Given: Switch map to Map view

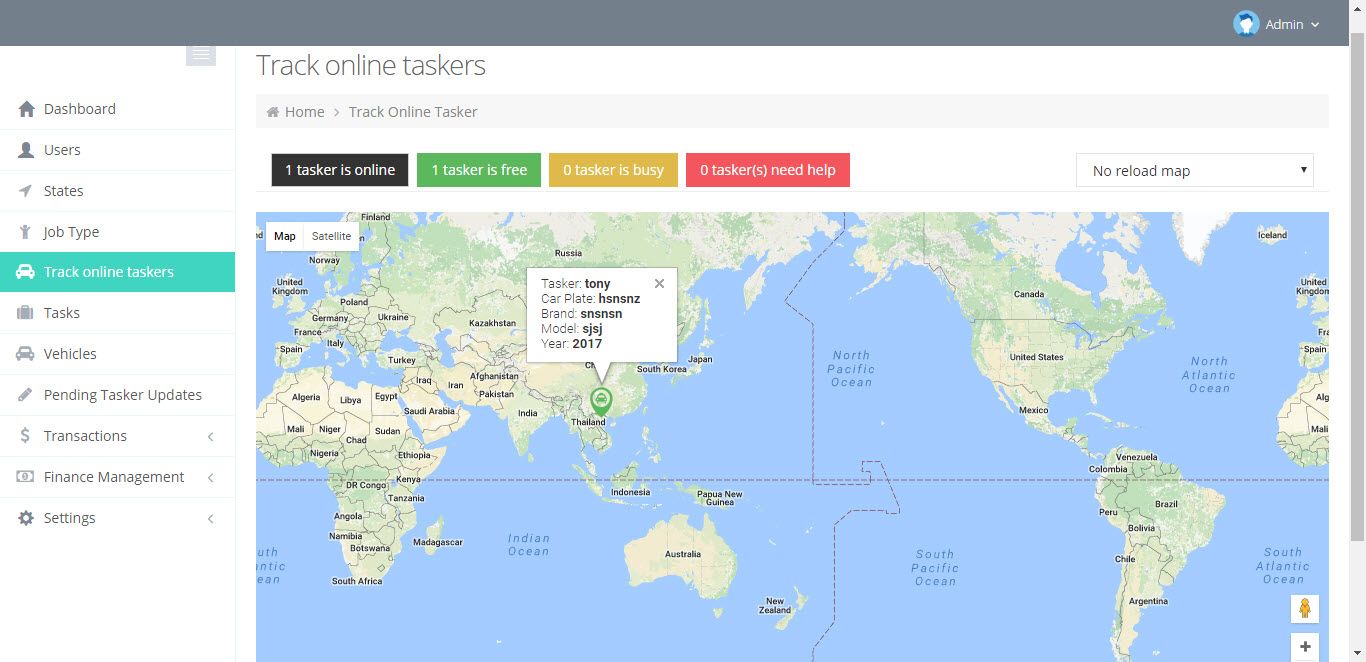Looking at the screenshot, I should point(285,236).
